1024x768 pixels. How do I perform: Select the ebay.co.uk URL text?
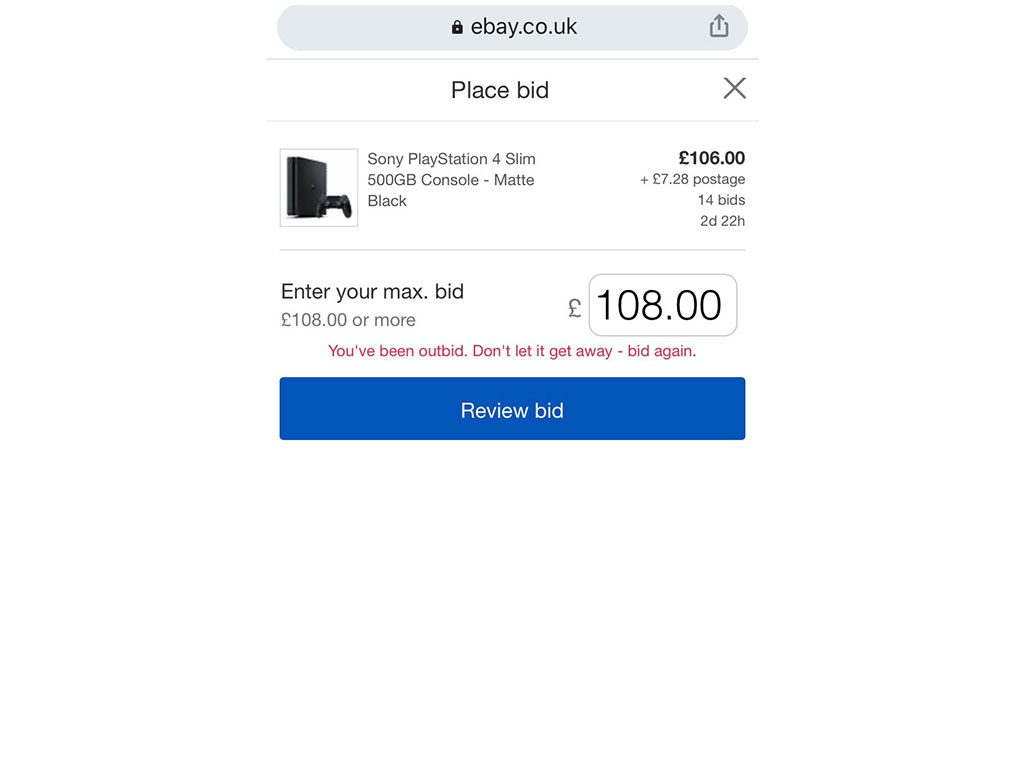(524, 27)
